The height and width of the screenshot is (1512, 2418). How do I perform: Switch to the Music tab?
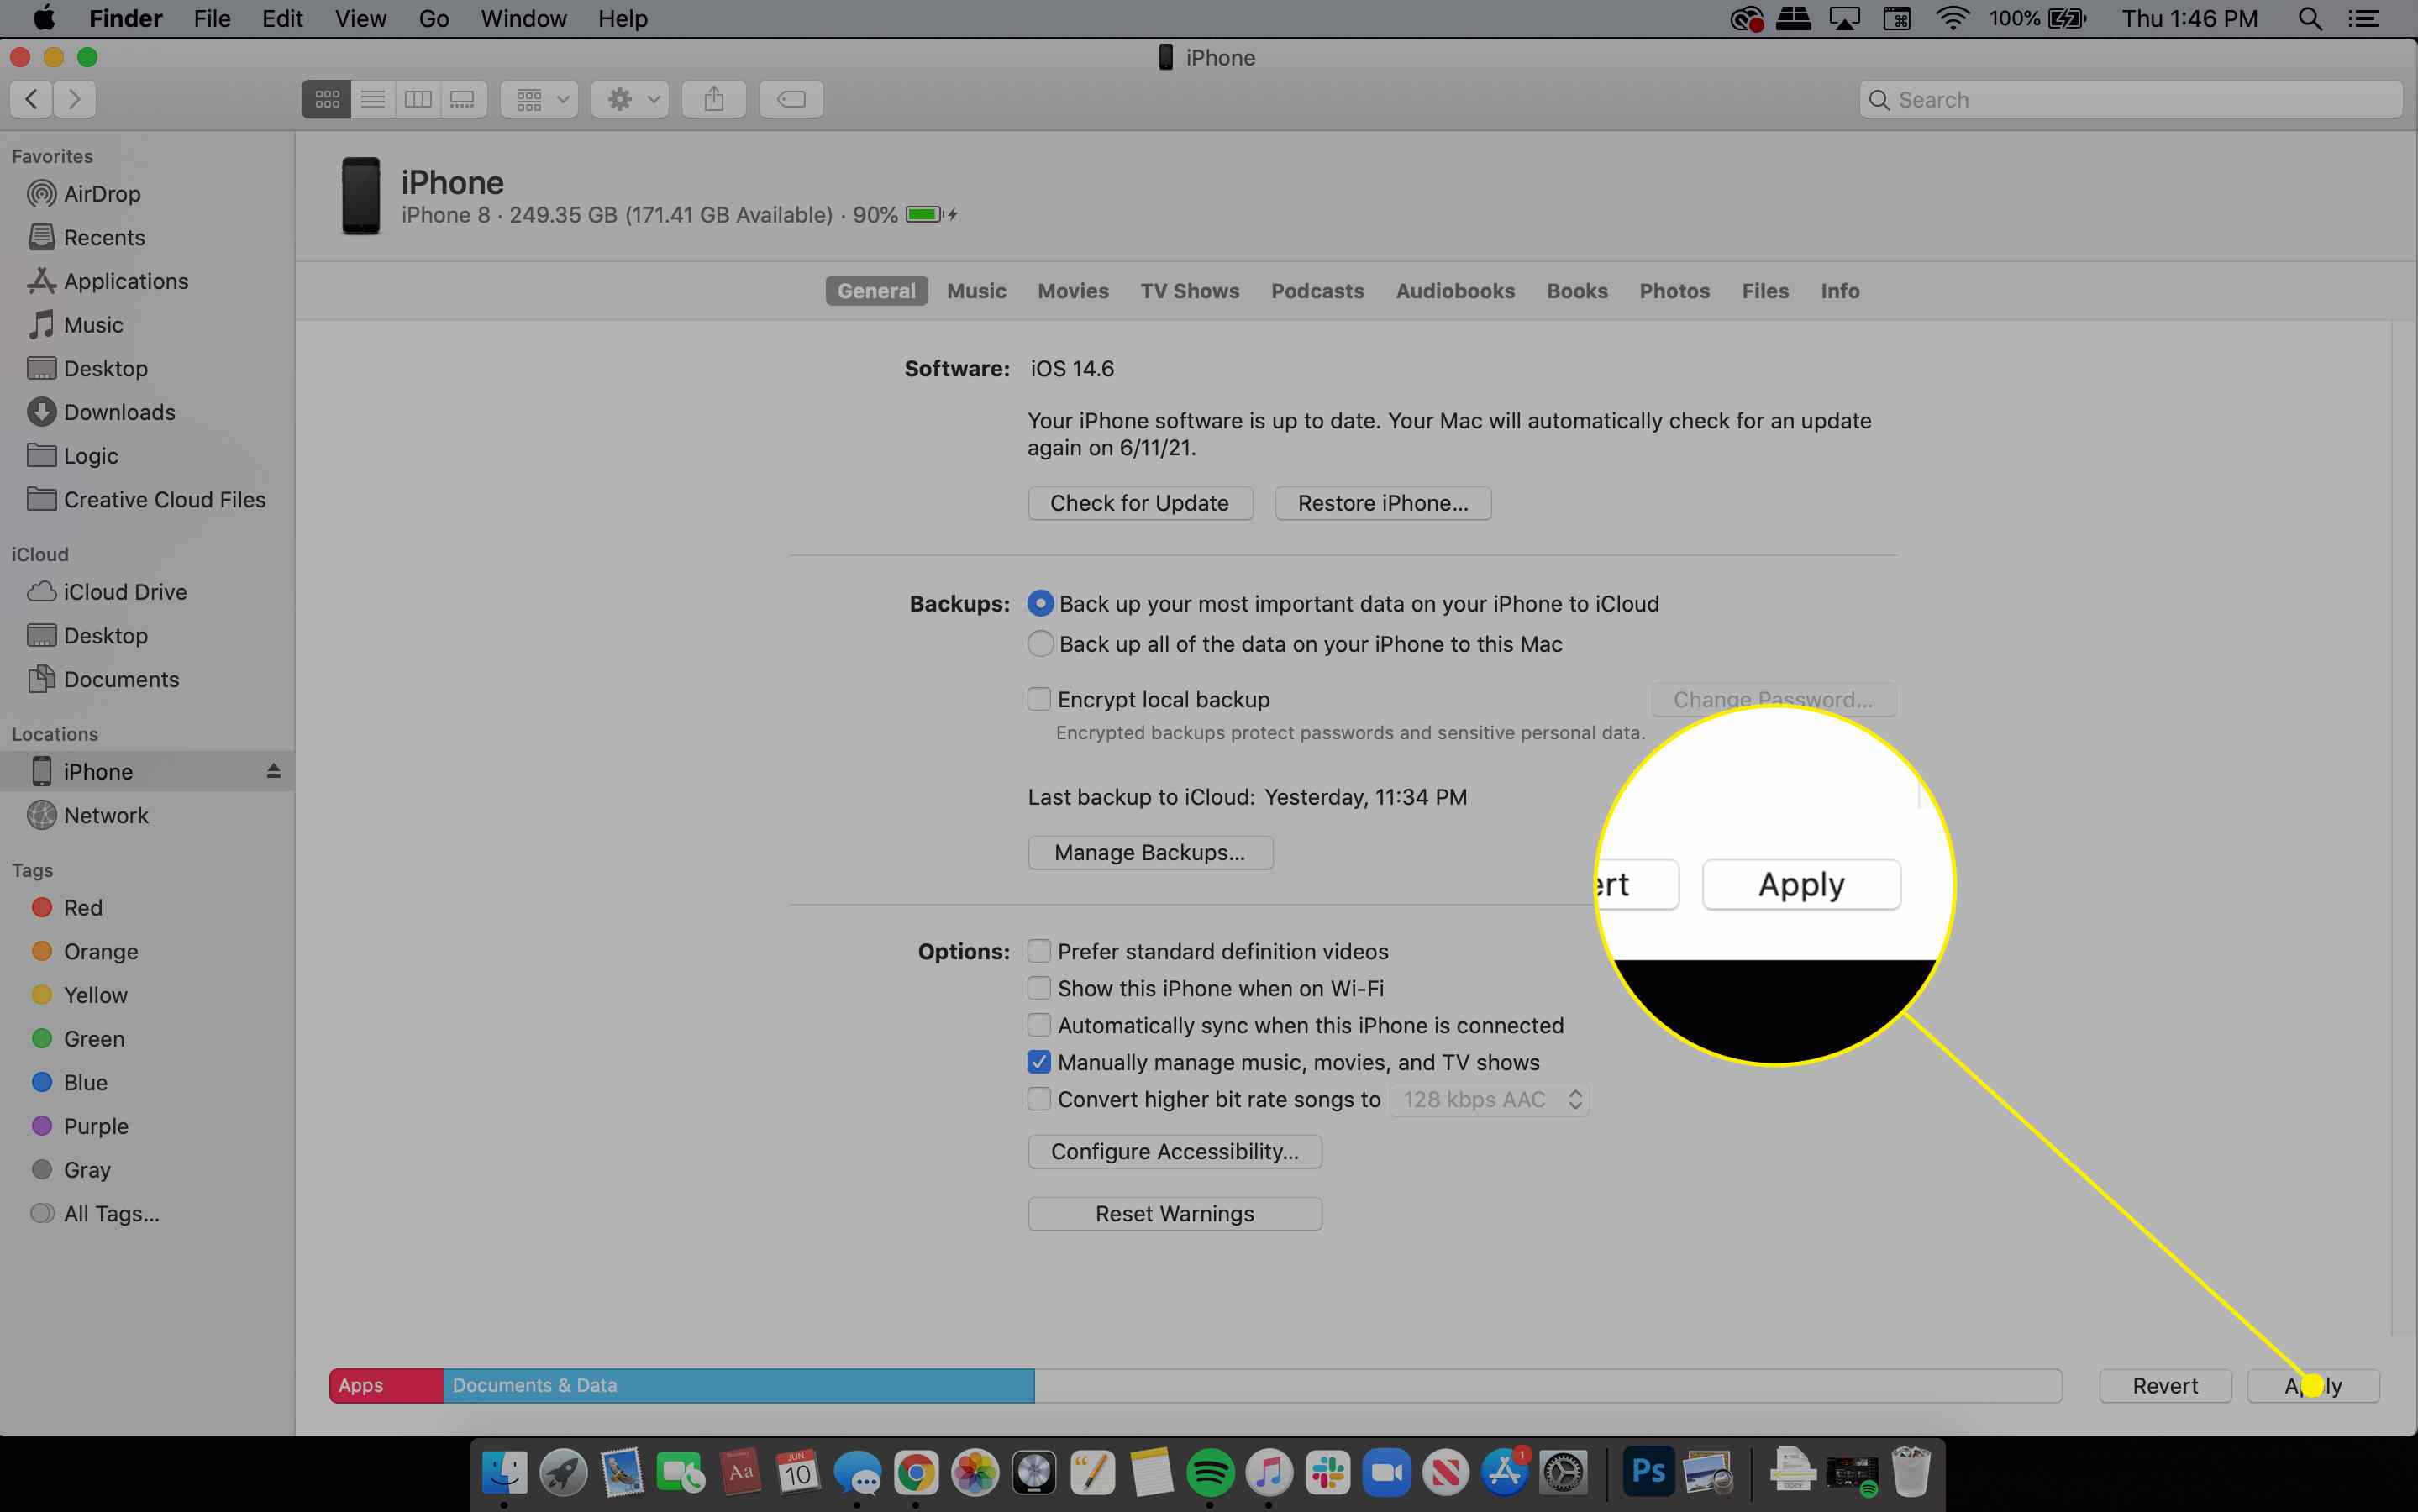(x=976, y=291)
